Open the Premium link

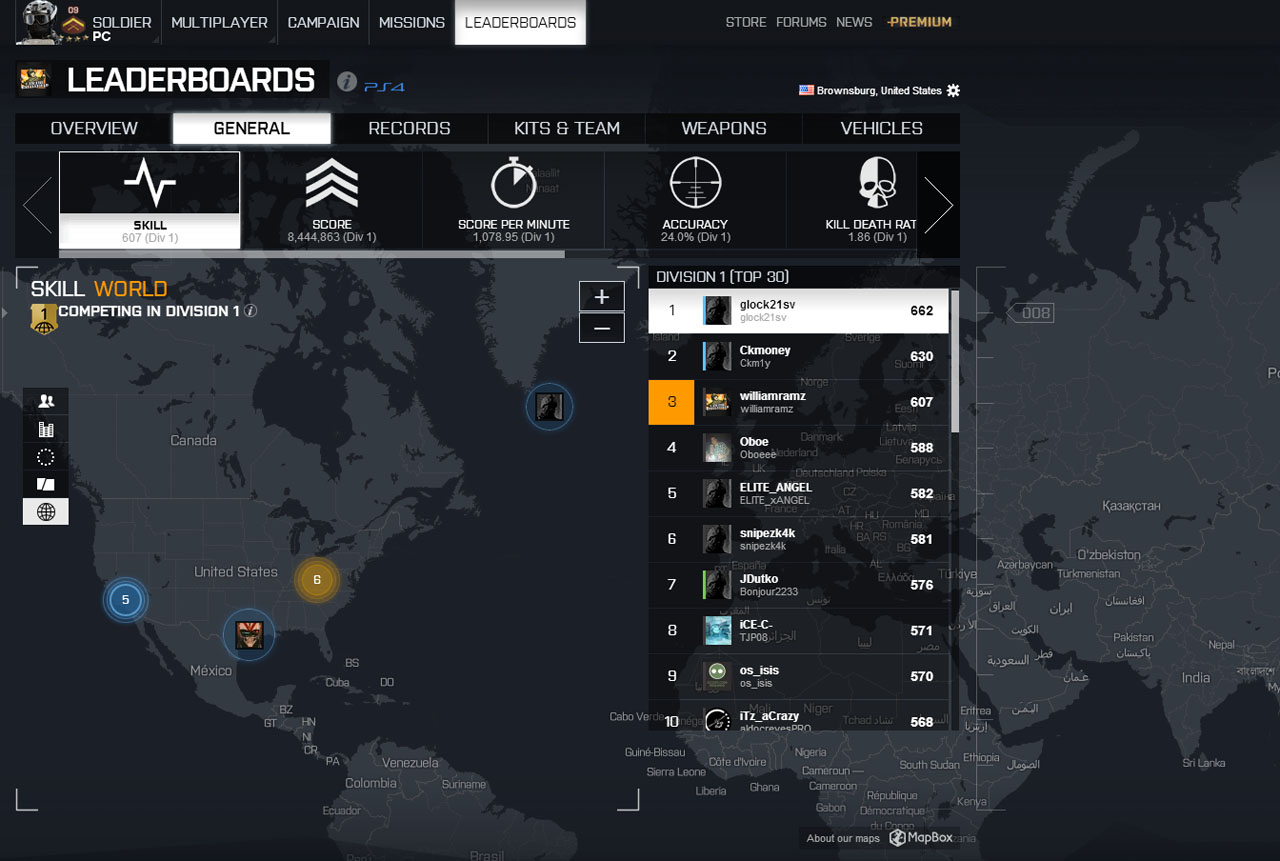[x=919, y=22]
